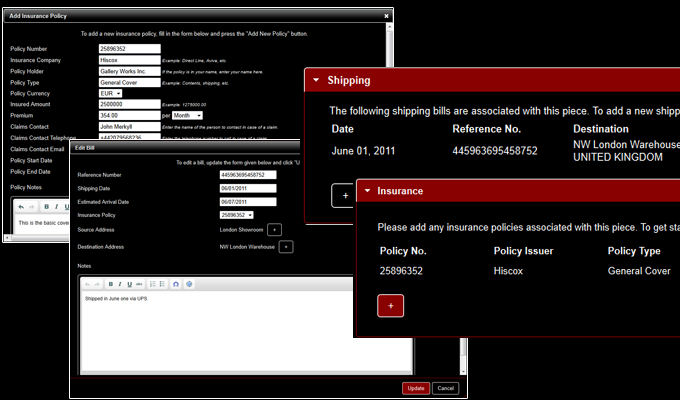Click Add Insurance Policy horizontal scrollbar left arrow
This screenshot has height=400, width=680.
click(7, 238)
